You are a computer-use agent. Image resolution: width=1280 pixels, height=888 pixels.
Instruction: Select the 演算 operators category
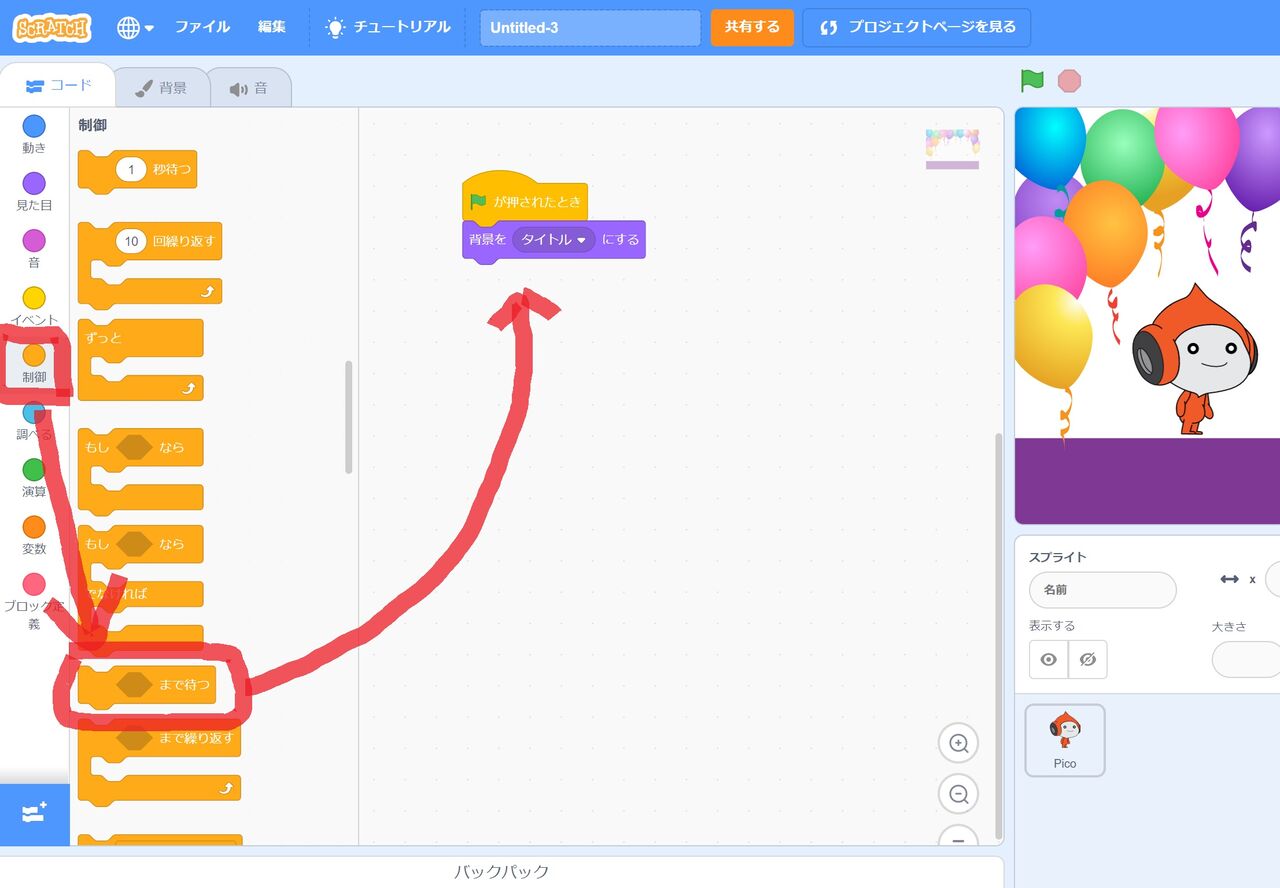34,478
